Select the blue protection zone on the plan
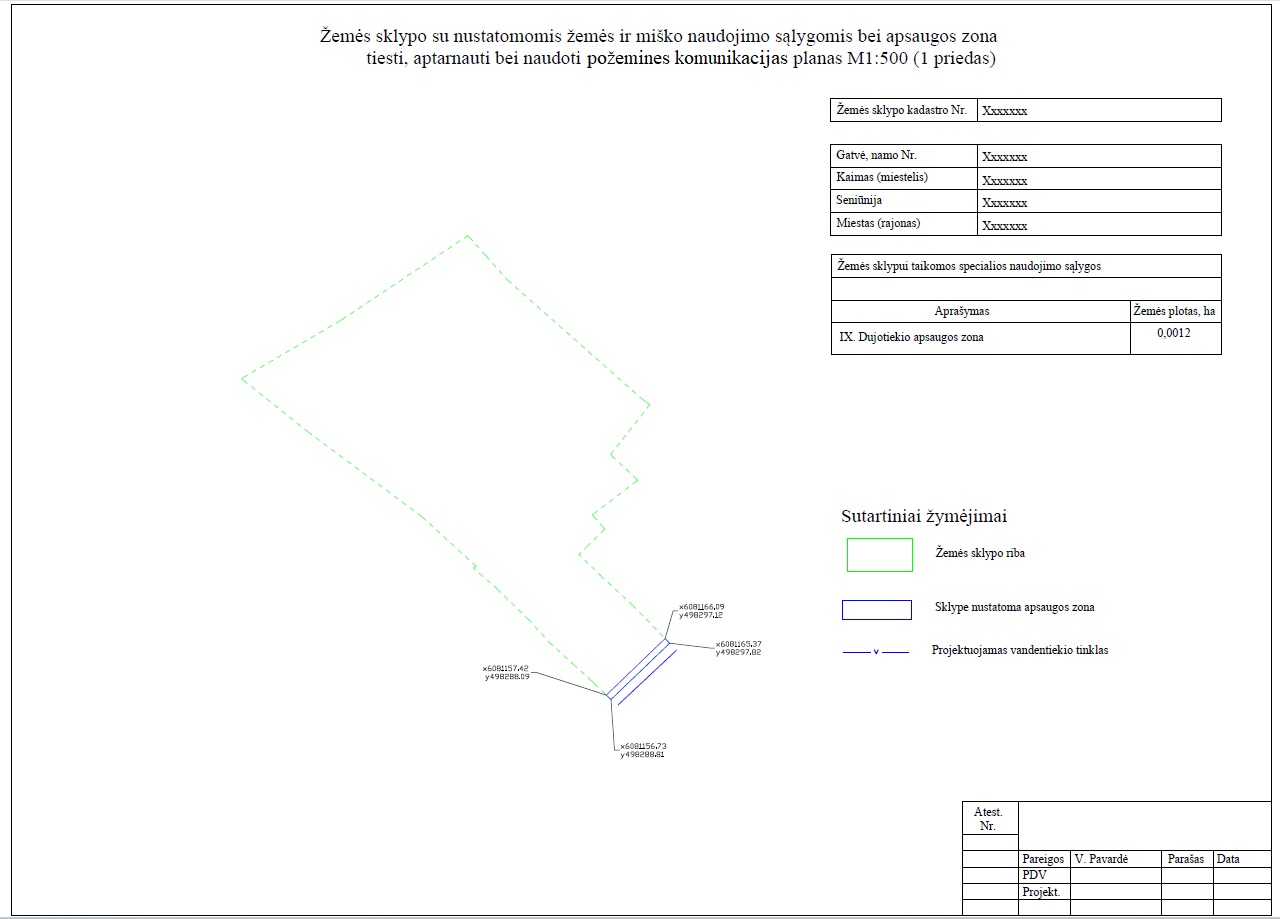1280x919 pixels. 638,668
